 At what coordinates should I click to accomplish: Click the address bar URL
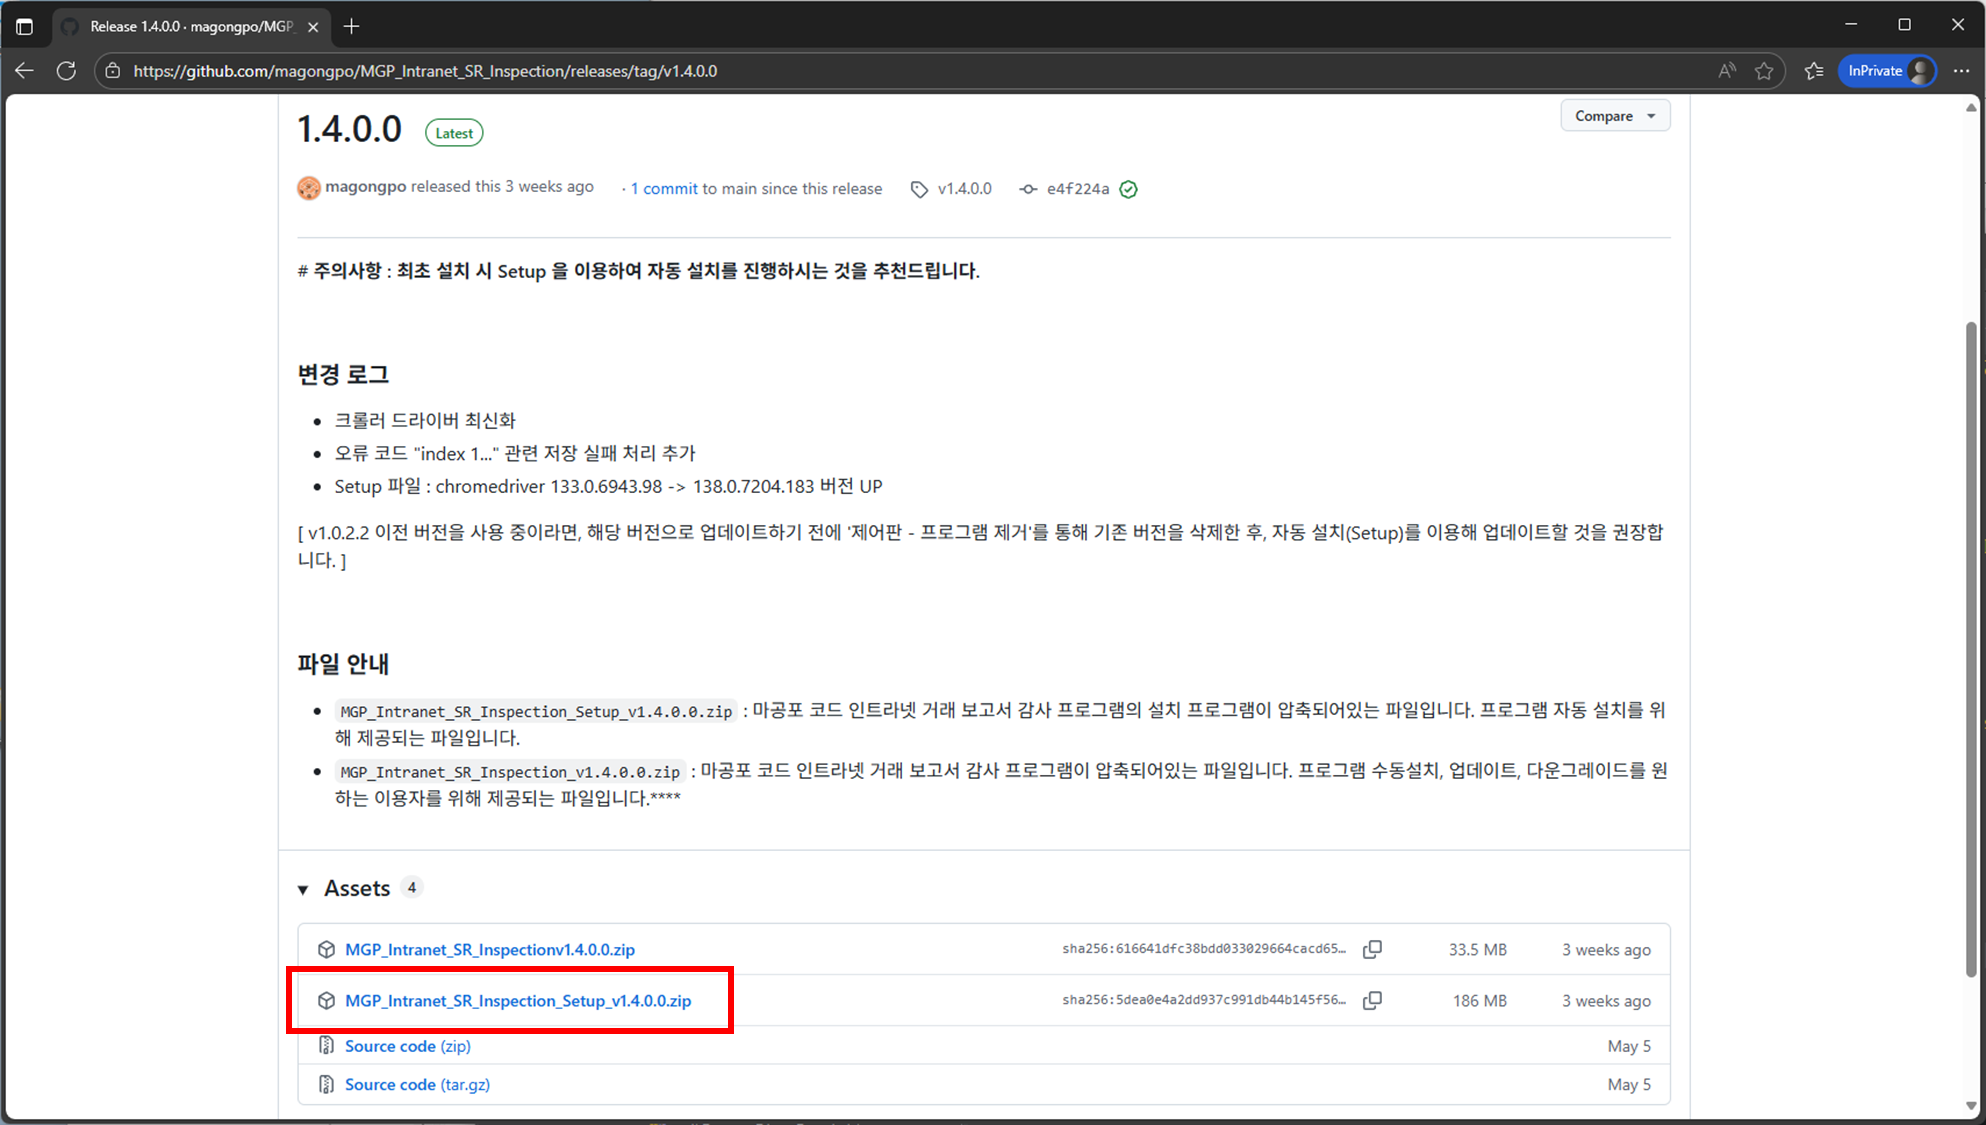(425, 71)
